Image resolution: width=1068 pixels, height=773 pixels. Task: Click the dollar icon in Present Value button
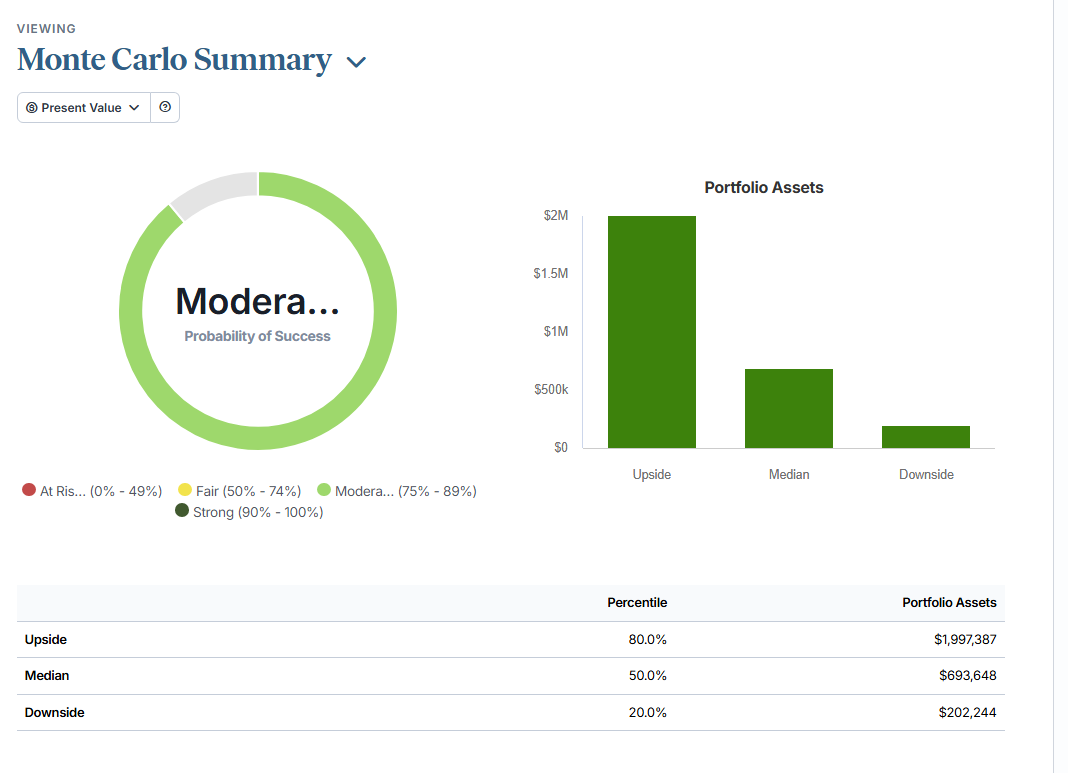(32, 108)
